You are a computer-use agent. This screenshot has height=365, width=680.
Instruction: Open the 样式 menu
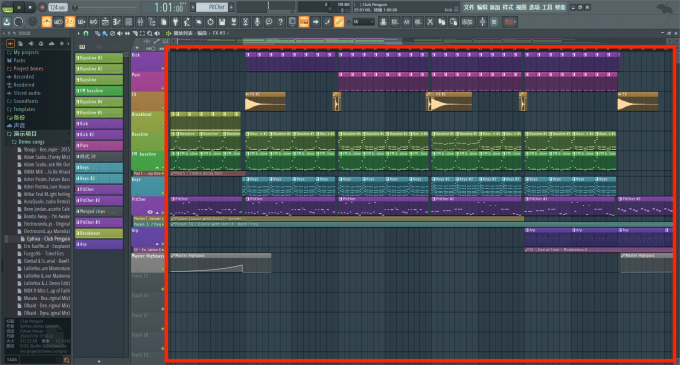(508, 7)
